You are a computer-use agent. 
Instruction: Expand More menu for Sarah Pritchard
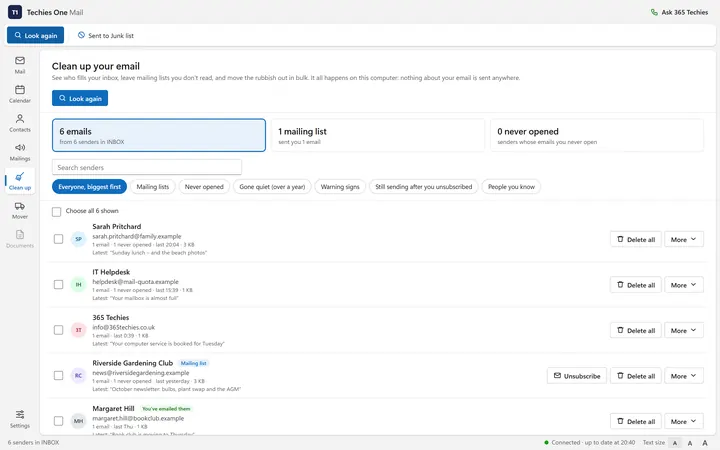point(683,239)
